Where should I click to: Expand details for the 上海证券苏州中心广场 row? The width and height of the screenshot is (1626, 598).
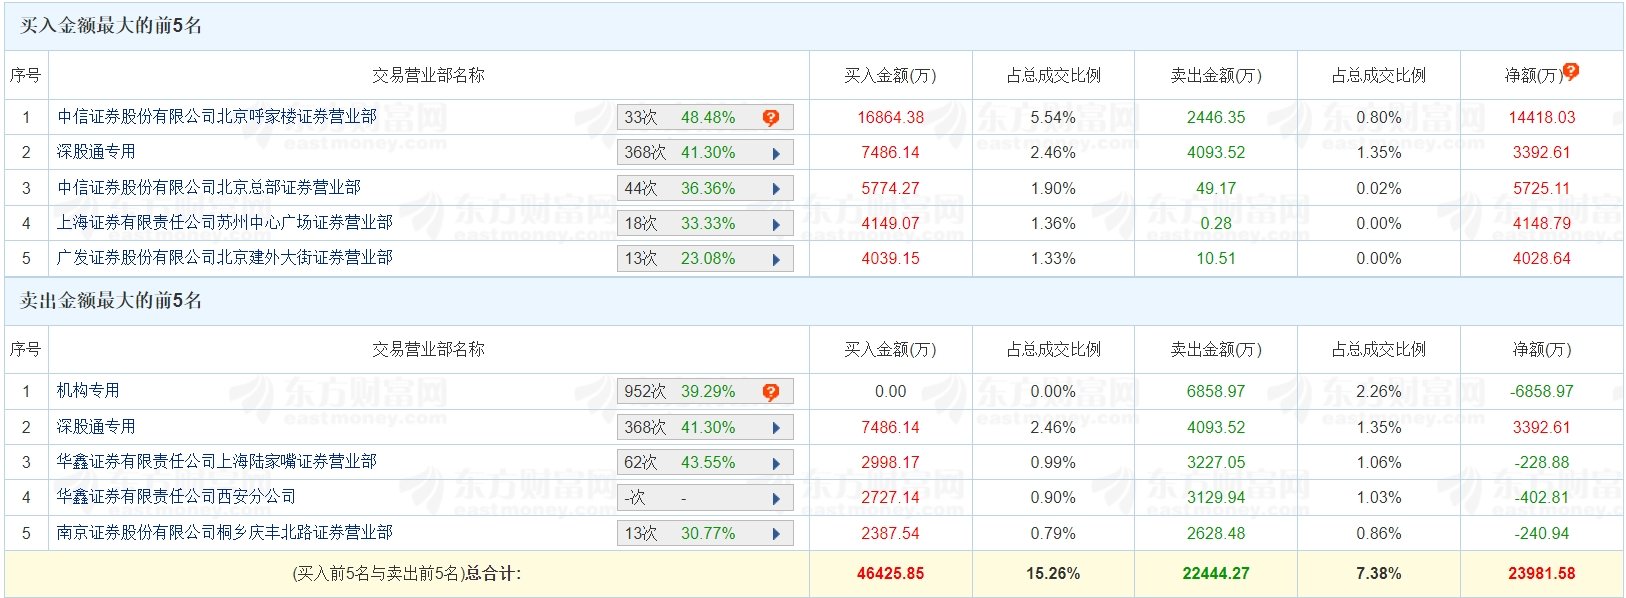[x=776, y=224]
